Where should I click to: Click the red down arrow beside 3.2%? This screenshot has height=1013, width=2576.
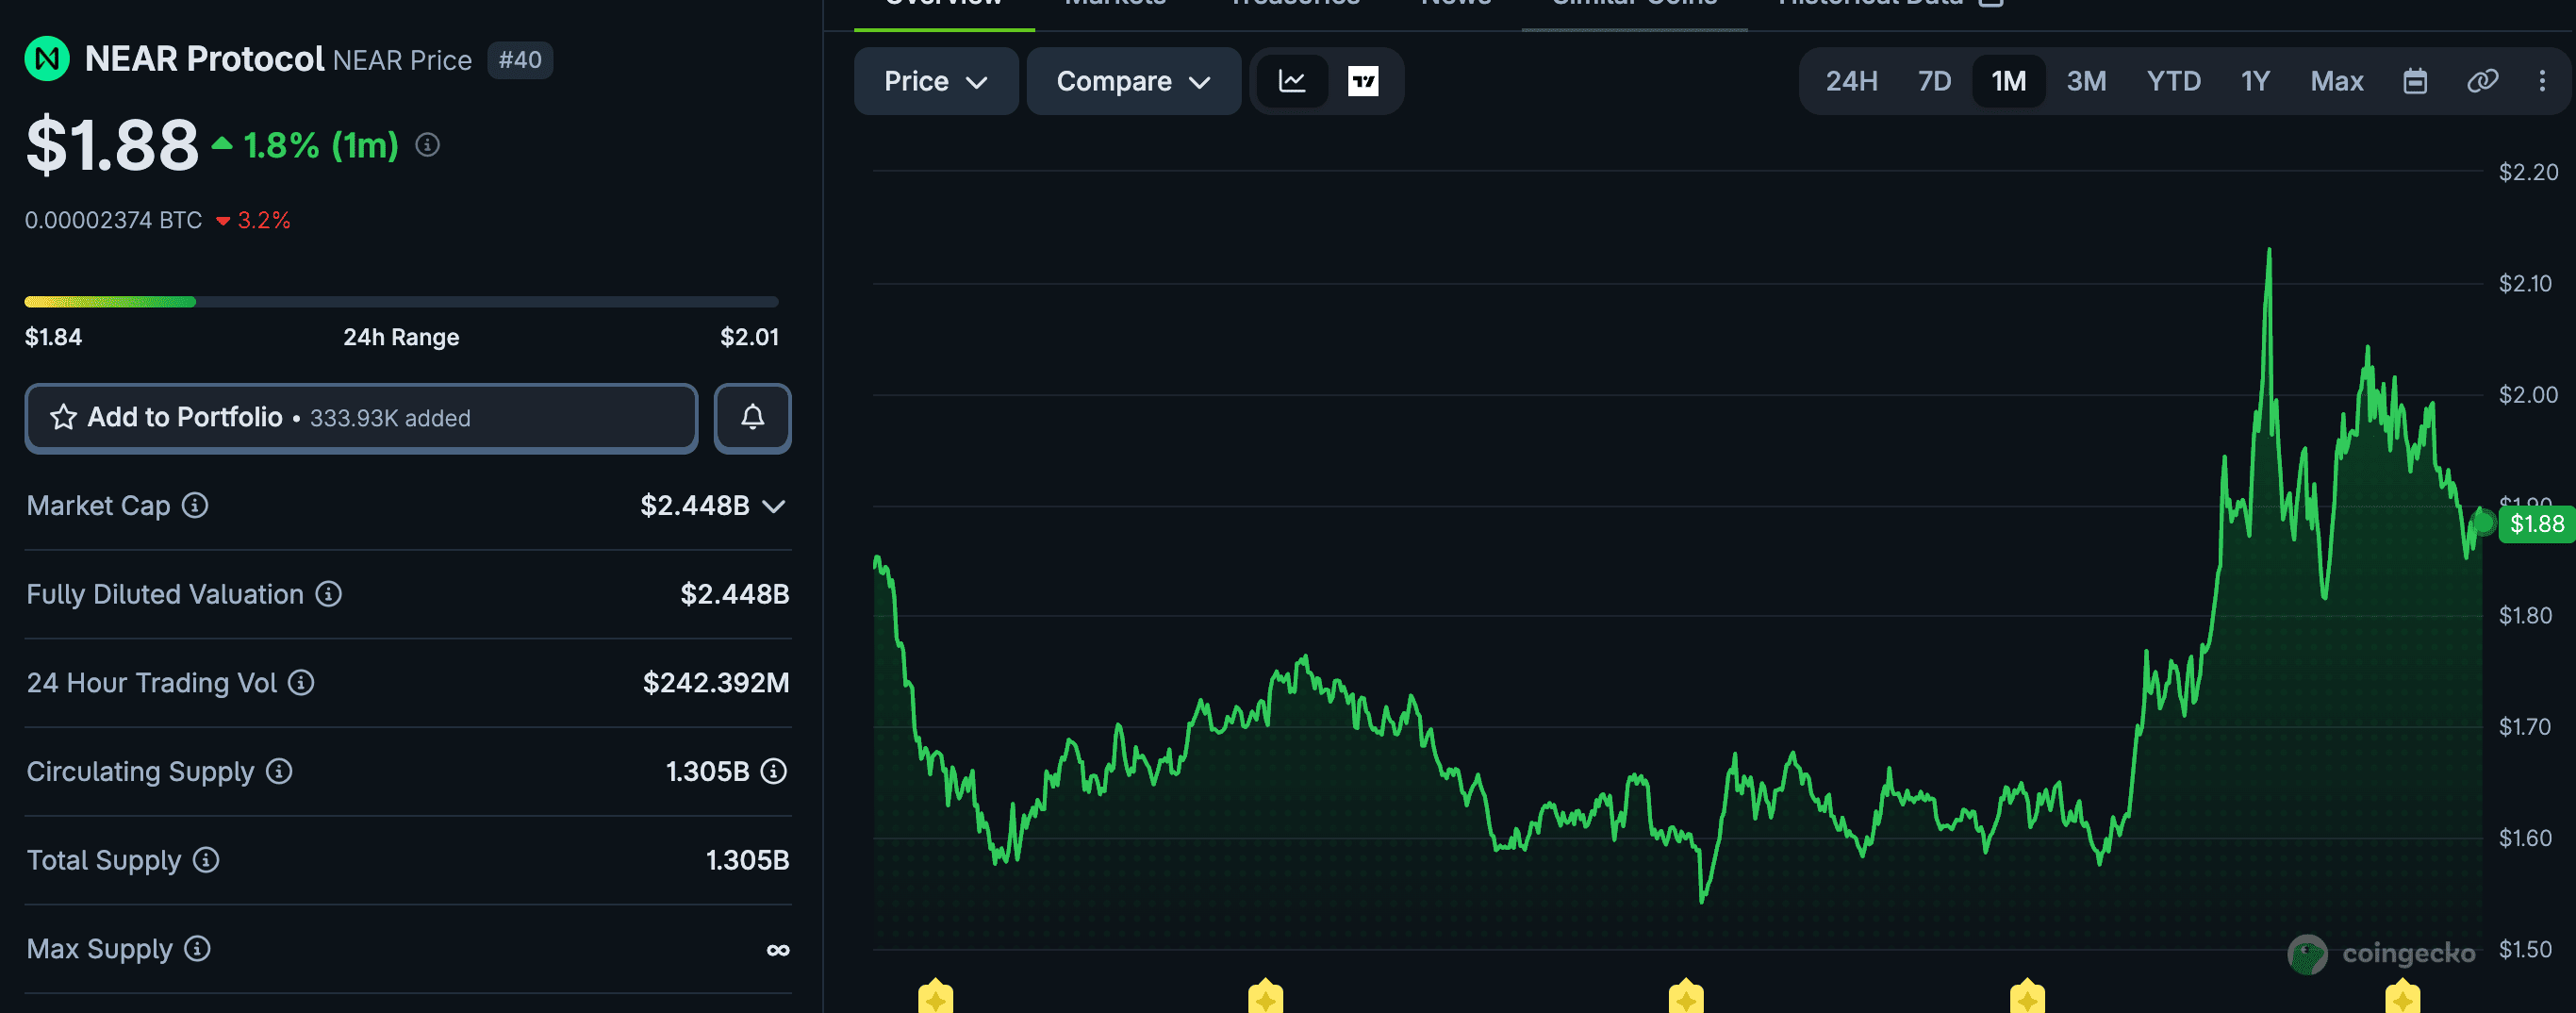click(x=223, y=221)
